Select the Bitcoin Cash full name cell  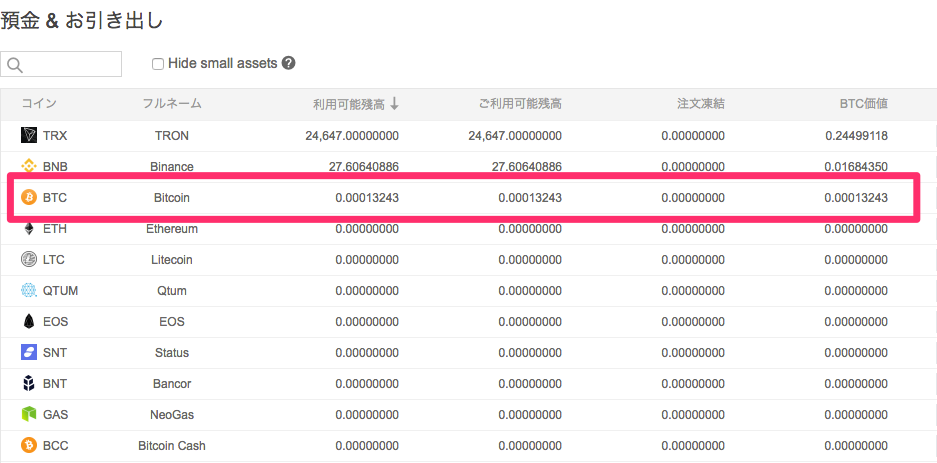tap(172, 446)
